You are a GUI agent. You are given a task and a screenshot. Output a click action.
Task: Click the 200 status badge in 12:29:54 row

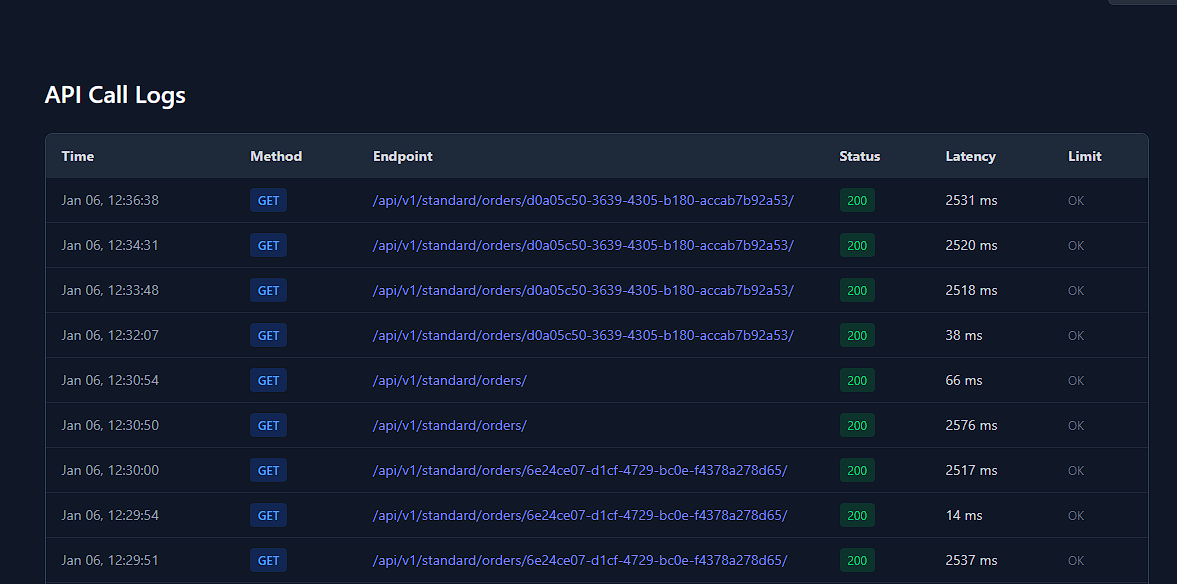pyautogui.click(x=857, y=515)
